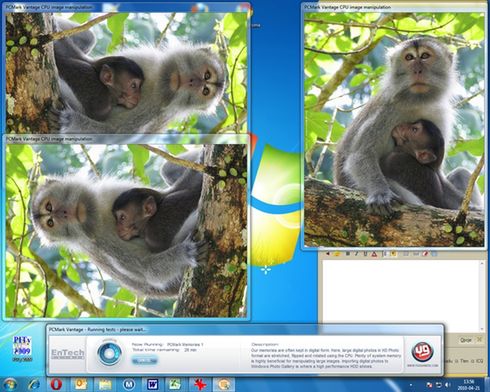490x392 pixels.
Task: Toggle italic formatting in chat toolbar
Action: [x=356, y=254]
